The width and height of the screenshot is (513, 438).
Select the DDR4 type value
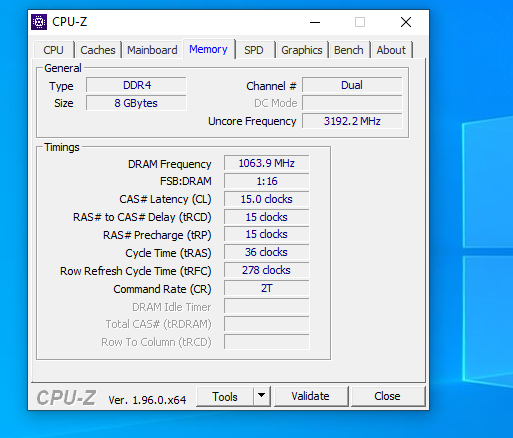click(136, 85)
